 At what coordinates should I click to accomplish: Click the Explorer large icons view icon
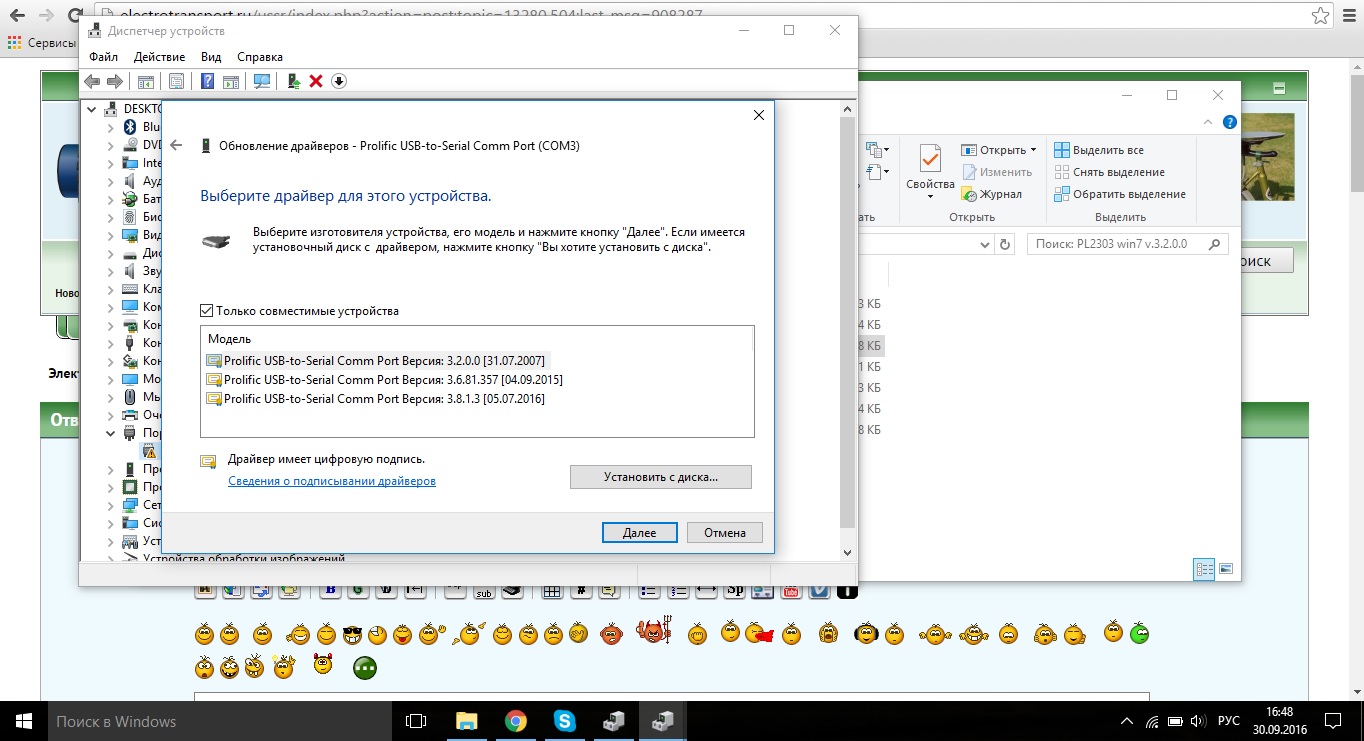(1225, 569)
